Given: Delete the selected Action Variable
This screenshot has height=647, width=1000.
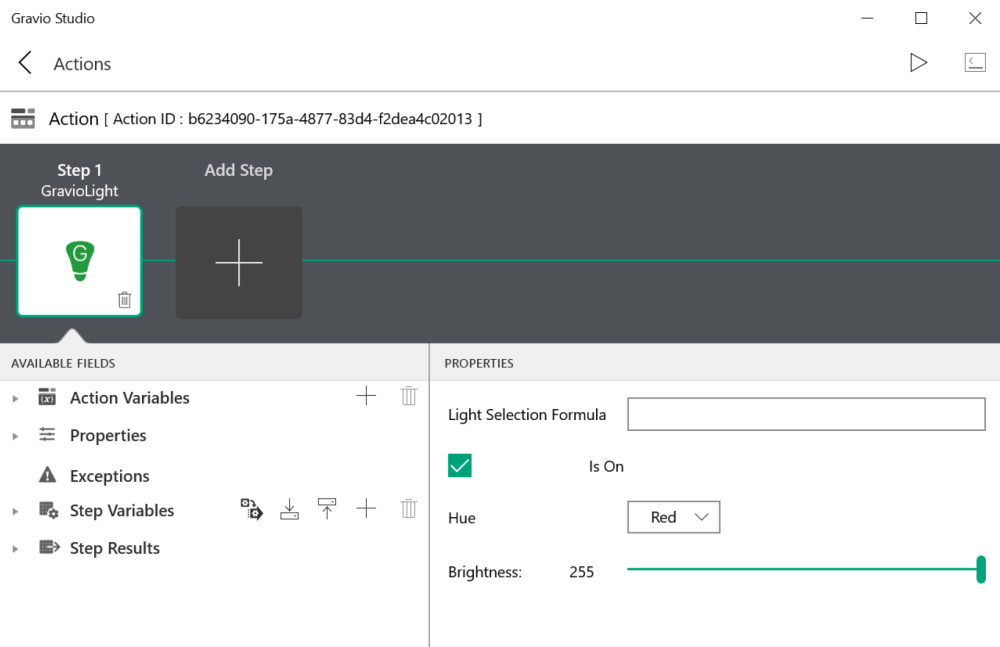Looking at the screenshot, I should coord(409,396).
